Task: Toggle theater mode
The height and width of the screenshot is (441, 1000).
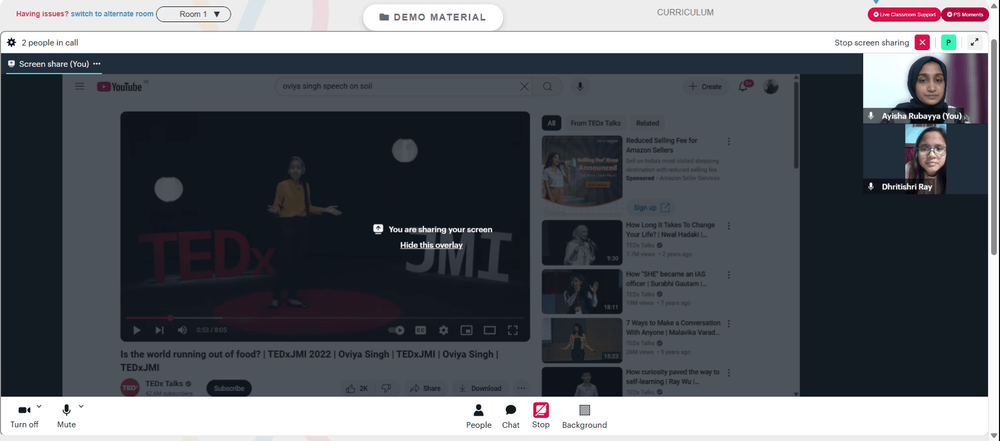Action: coord(490,330)
